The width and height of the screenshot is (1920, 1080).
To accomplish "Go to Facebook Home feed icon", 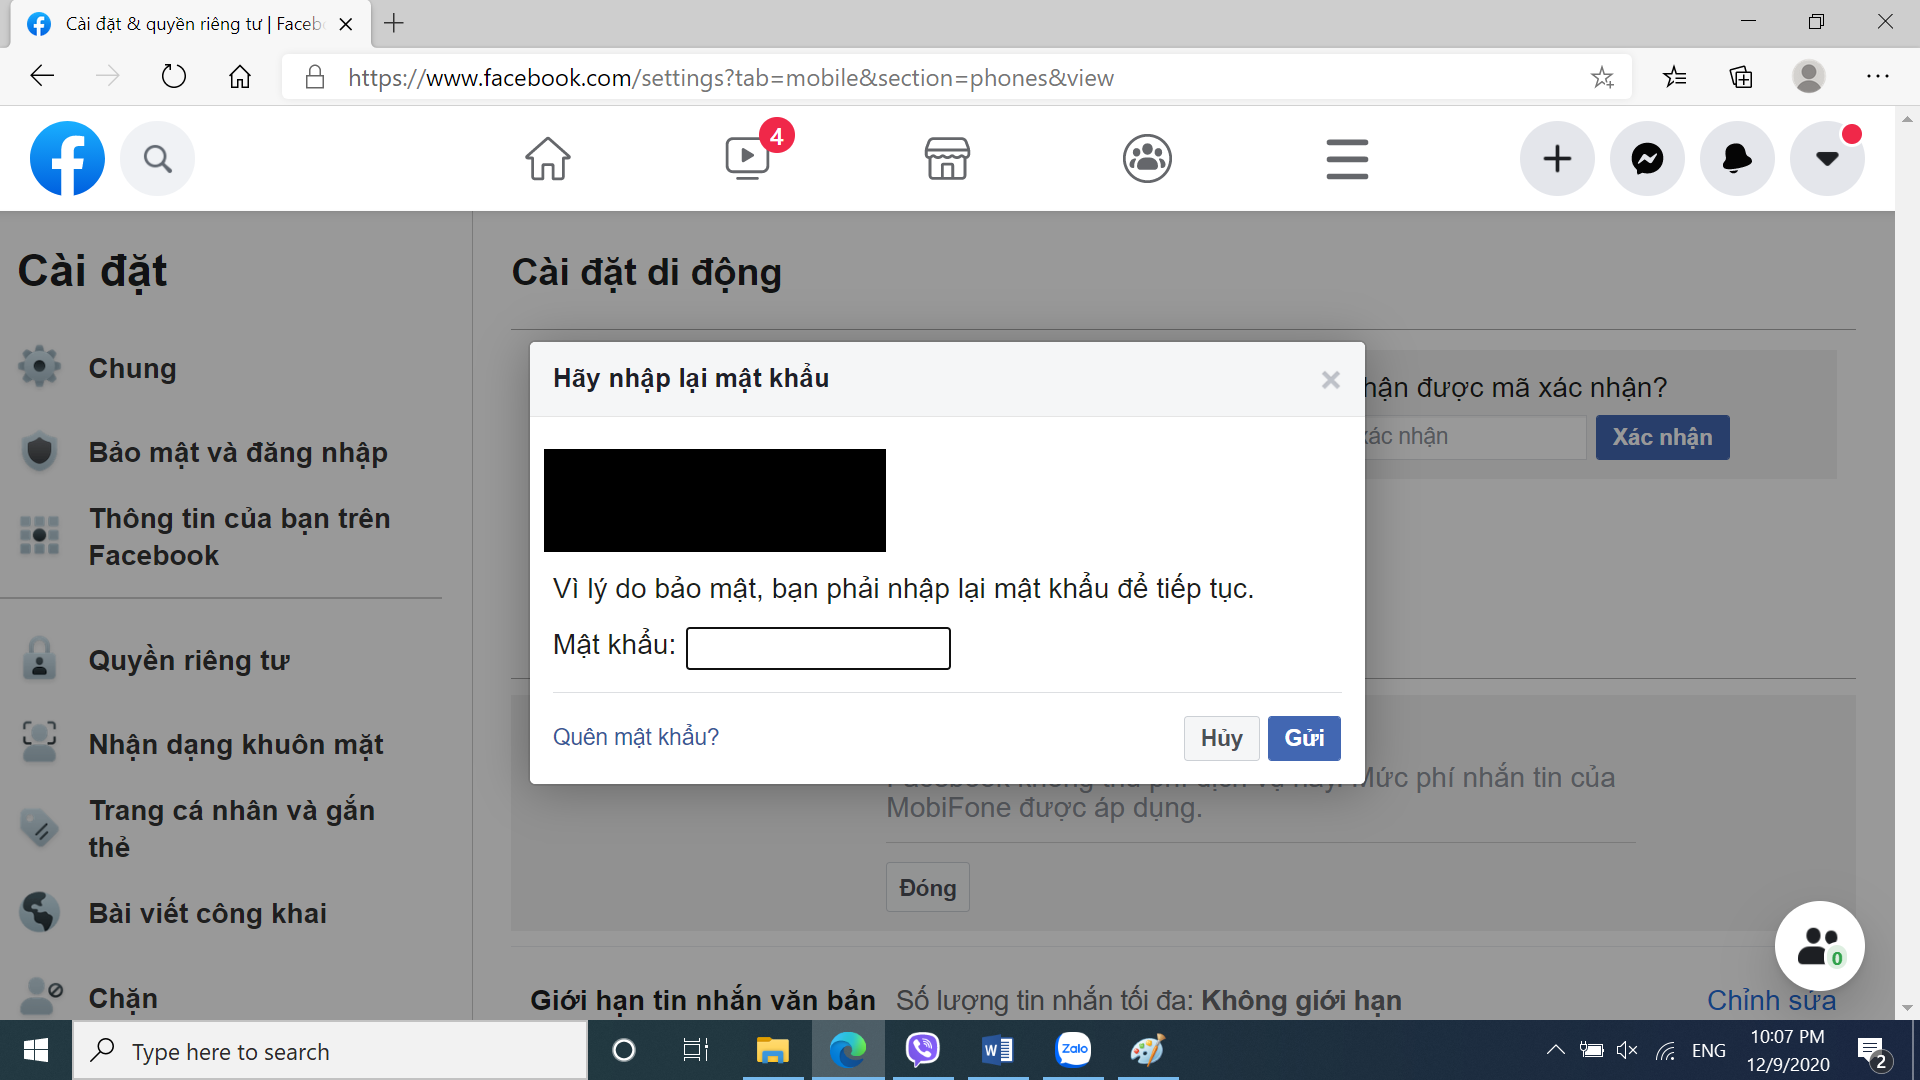I will [548, 158].
